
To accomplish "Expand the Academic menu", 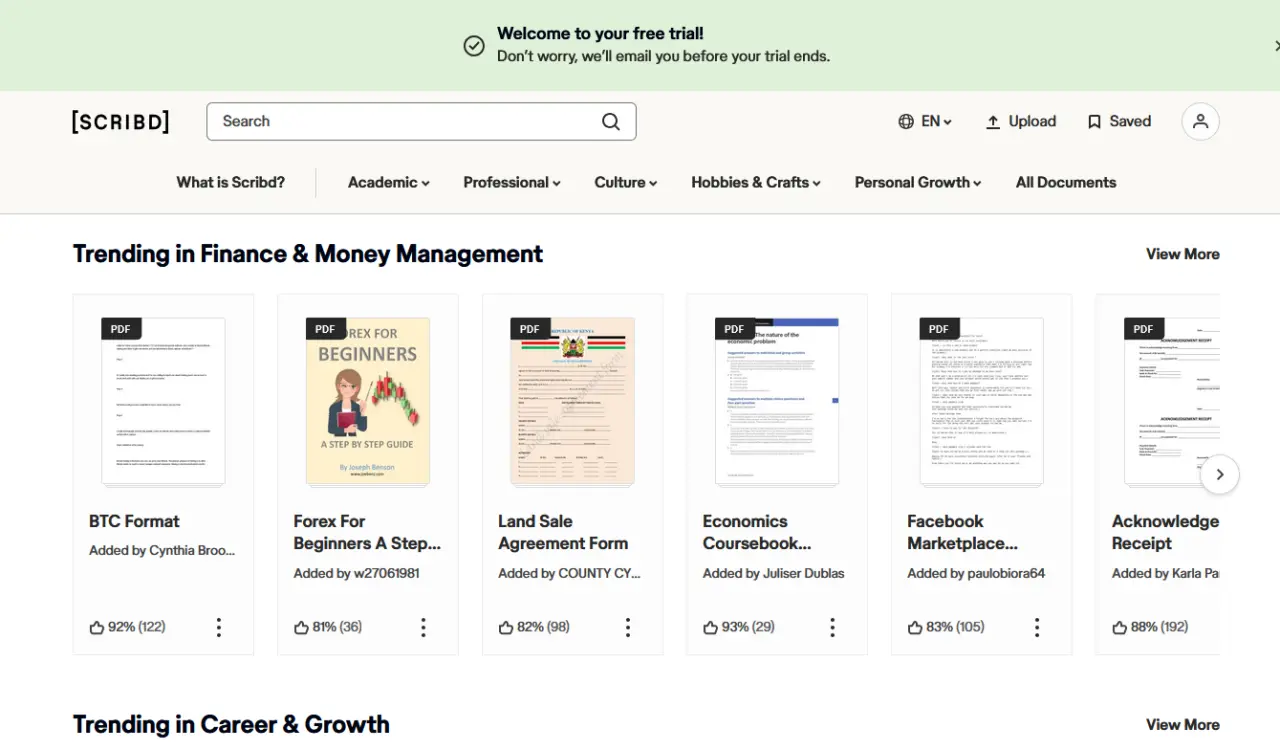I will click(389, 182).
